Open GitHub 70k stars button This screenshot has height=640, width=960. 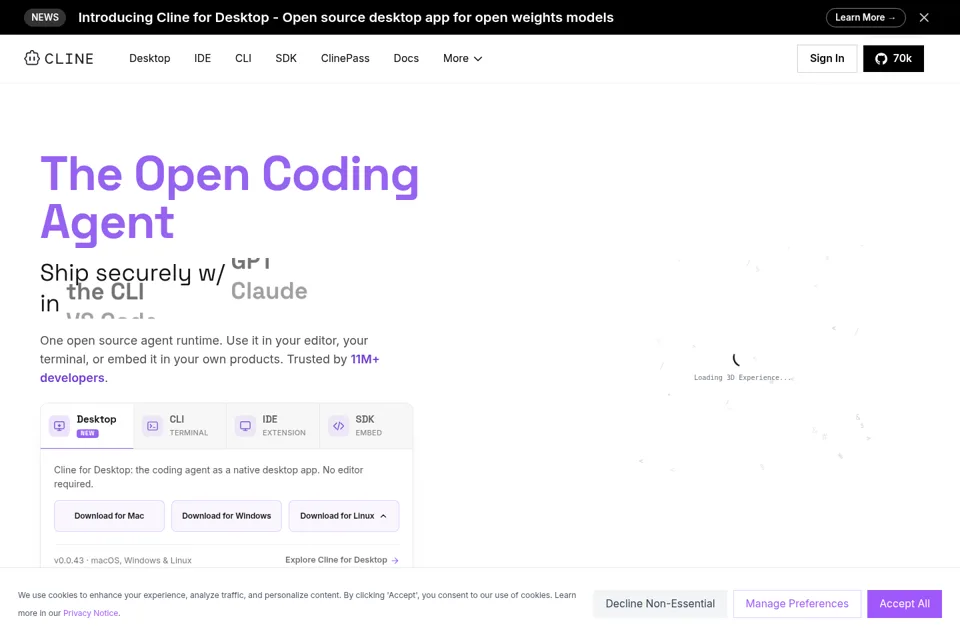tap(893, 58)
